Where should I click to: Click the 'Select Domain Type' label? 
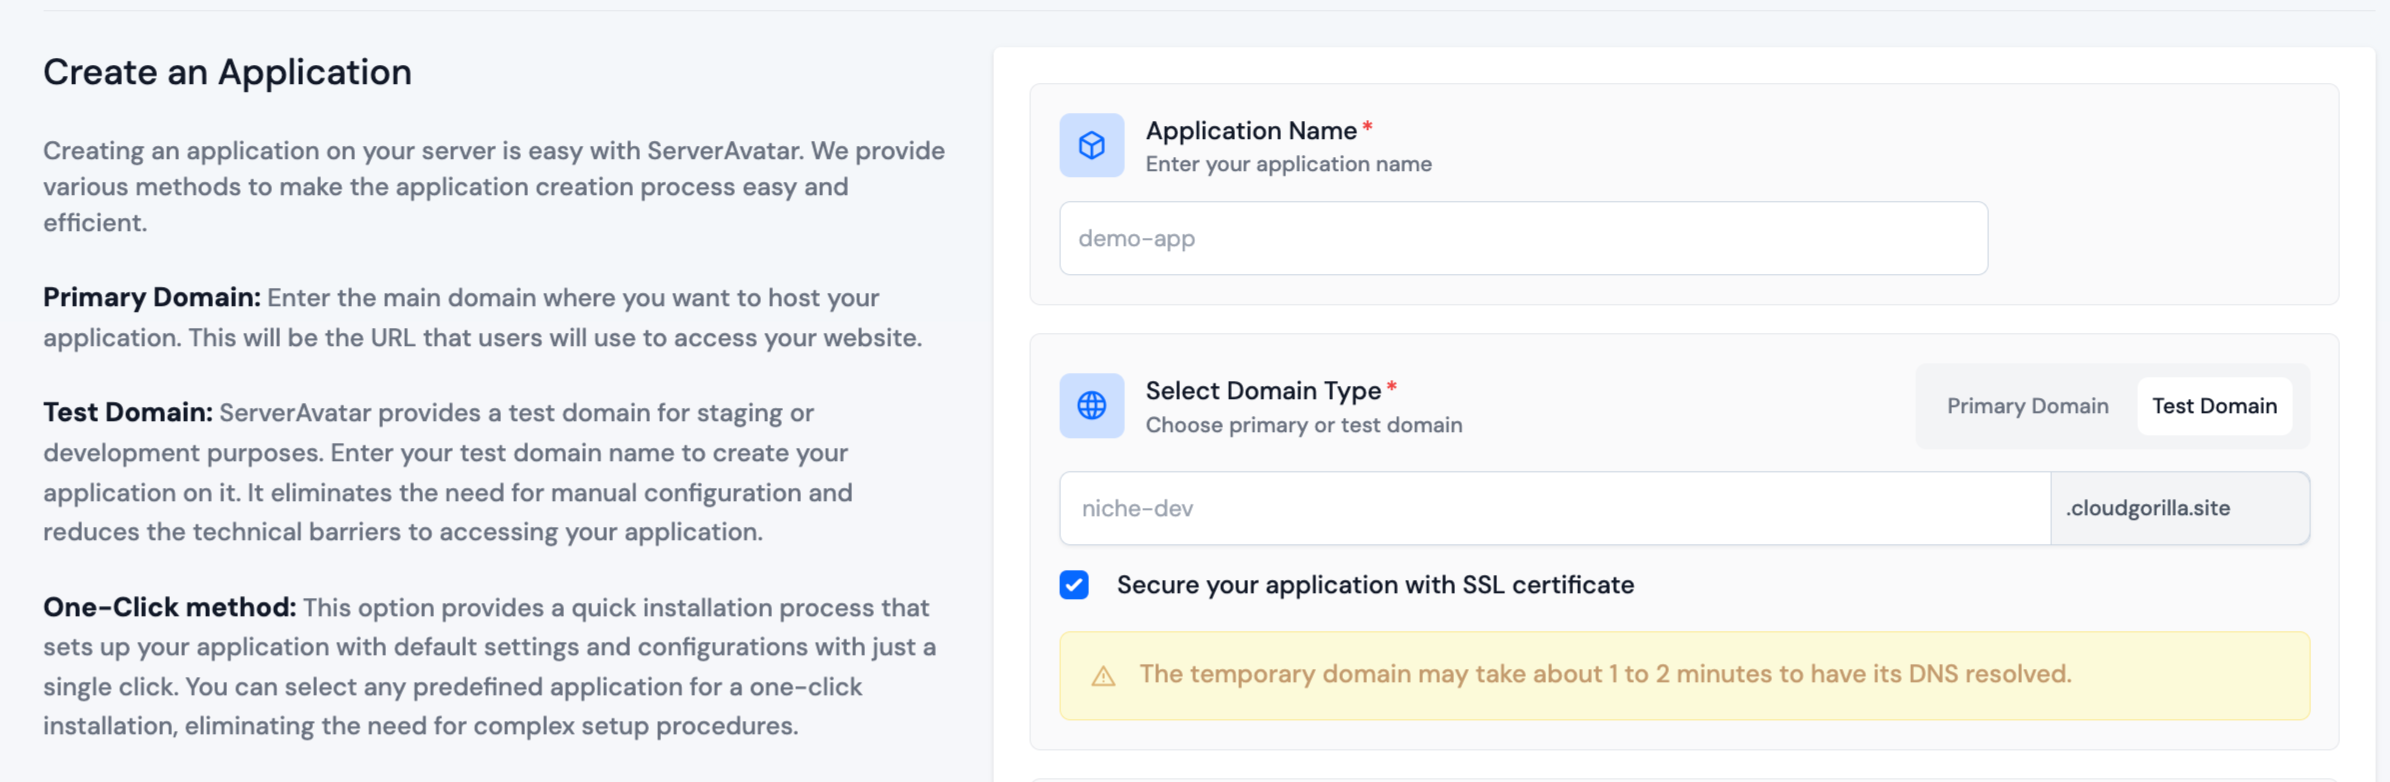[x=1262, y=391]
